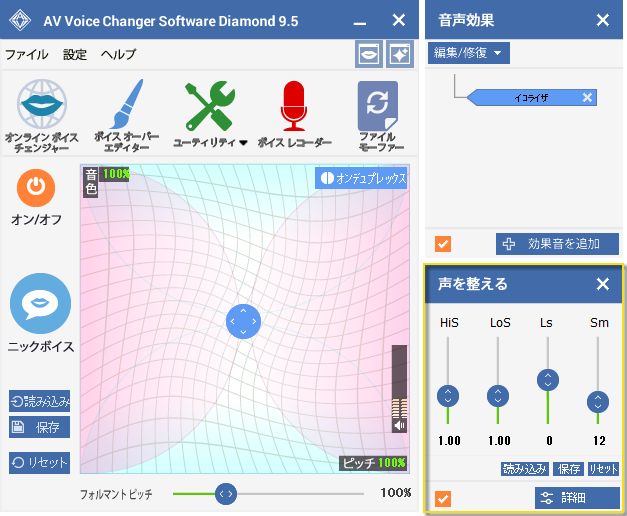Image resolution: width=627 pixels, height=516 pixels.
Task: Click the formant pitch 100% value
Action: click(395, 493)
